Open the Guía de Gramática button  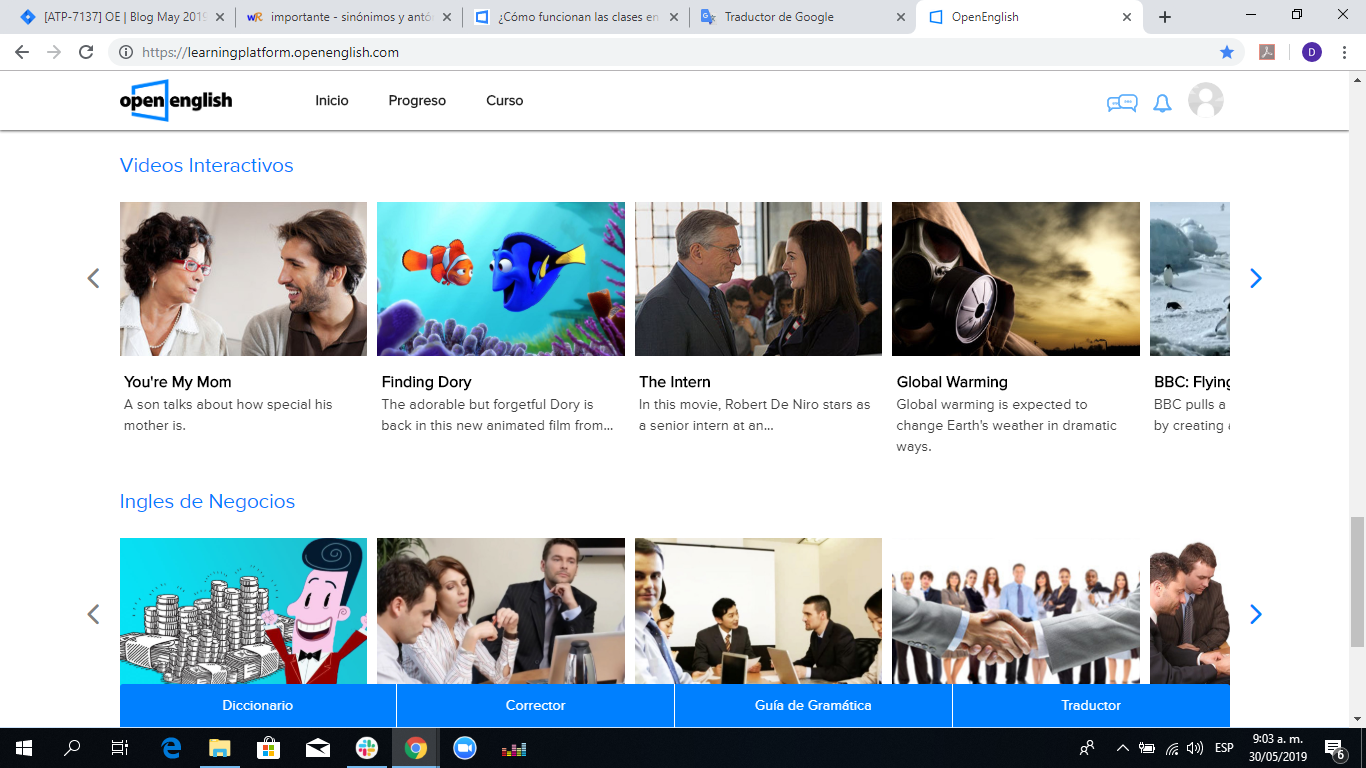pyautogui.click(x=813, y=705)
